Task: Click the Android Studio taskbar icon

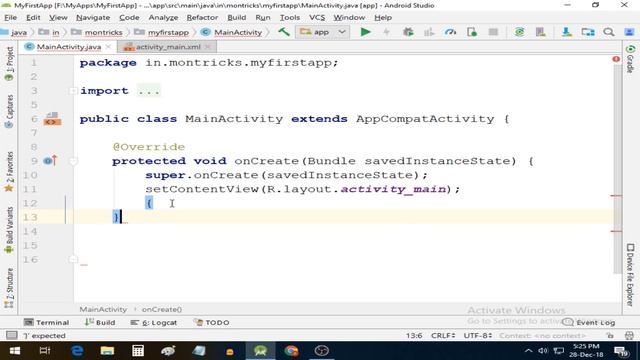Action: pyautogui.click(x=260, y=351)
